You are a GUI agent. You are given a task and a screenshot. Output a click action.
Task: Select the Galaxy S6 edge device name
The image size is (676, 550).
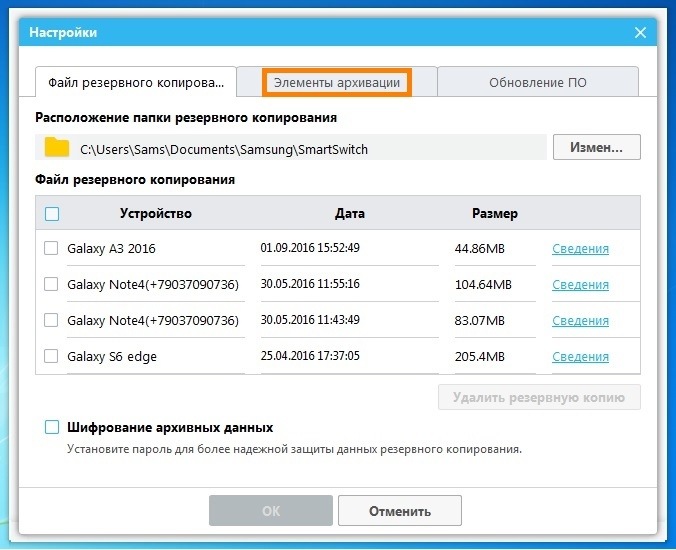pyautogui.click(x=112, y=357)
